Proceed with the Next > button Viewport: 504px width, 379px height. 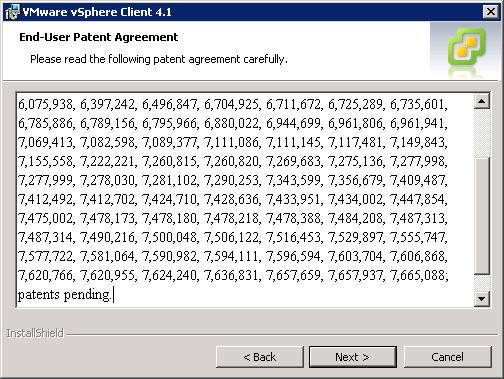[x=353, y=357]
